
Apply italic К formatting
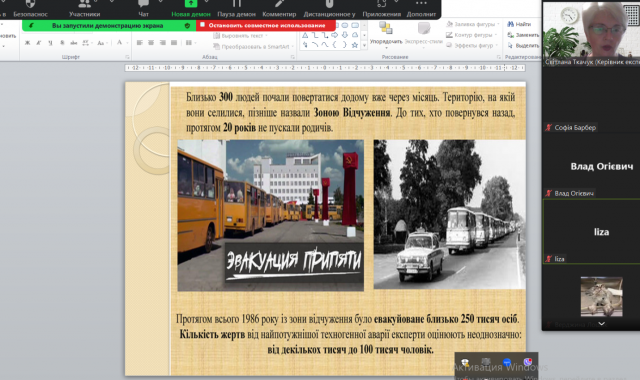(x=39, y=42)
